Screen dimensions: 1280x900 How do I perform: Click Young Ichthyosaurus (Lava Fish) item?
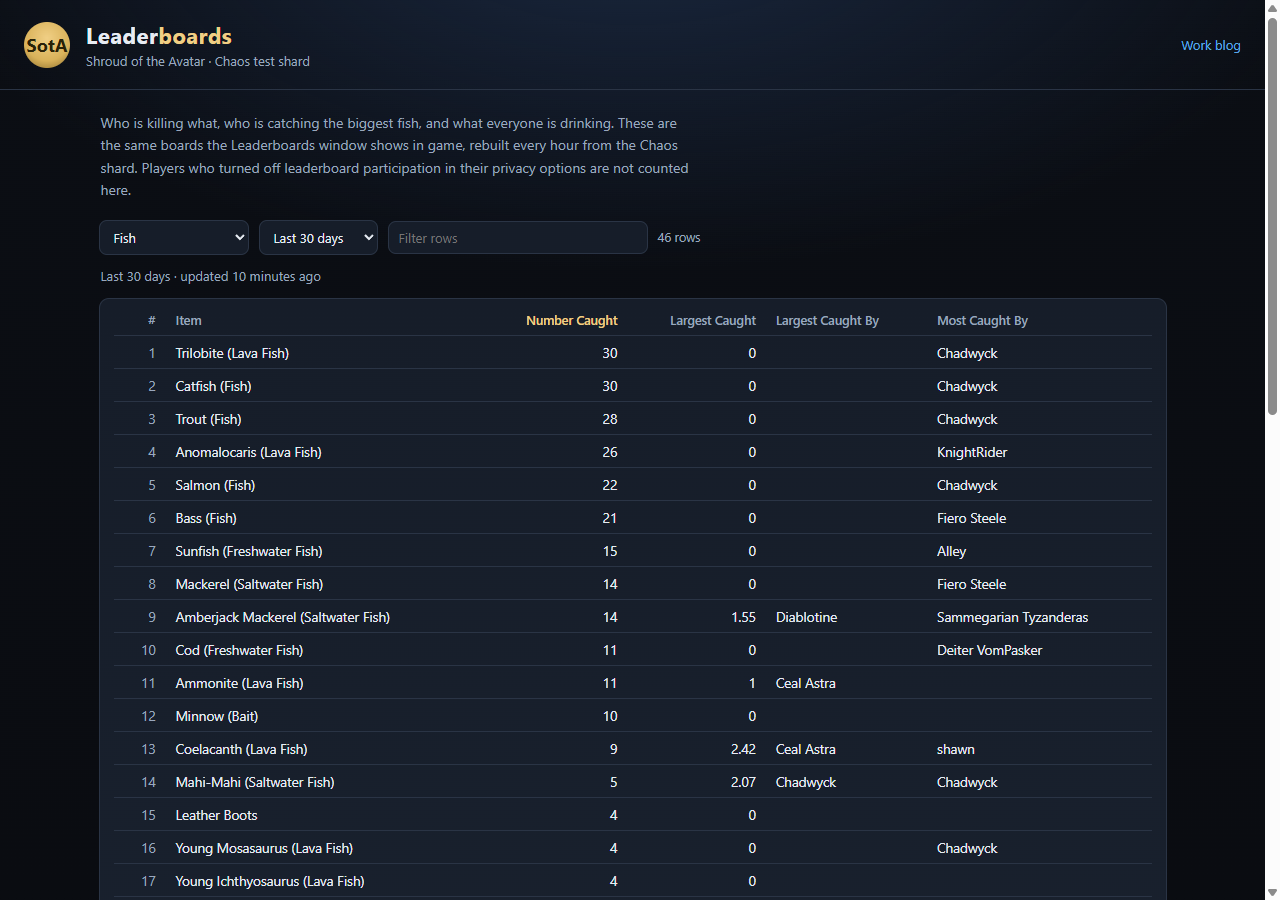pyautogui.click(x=270, y=881)
